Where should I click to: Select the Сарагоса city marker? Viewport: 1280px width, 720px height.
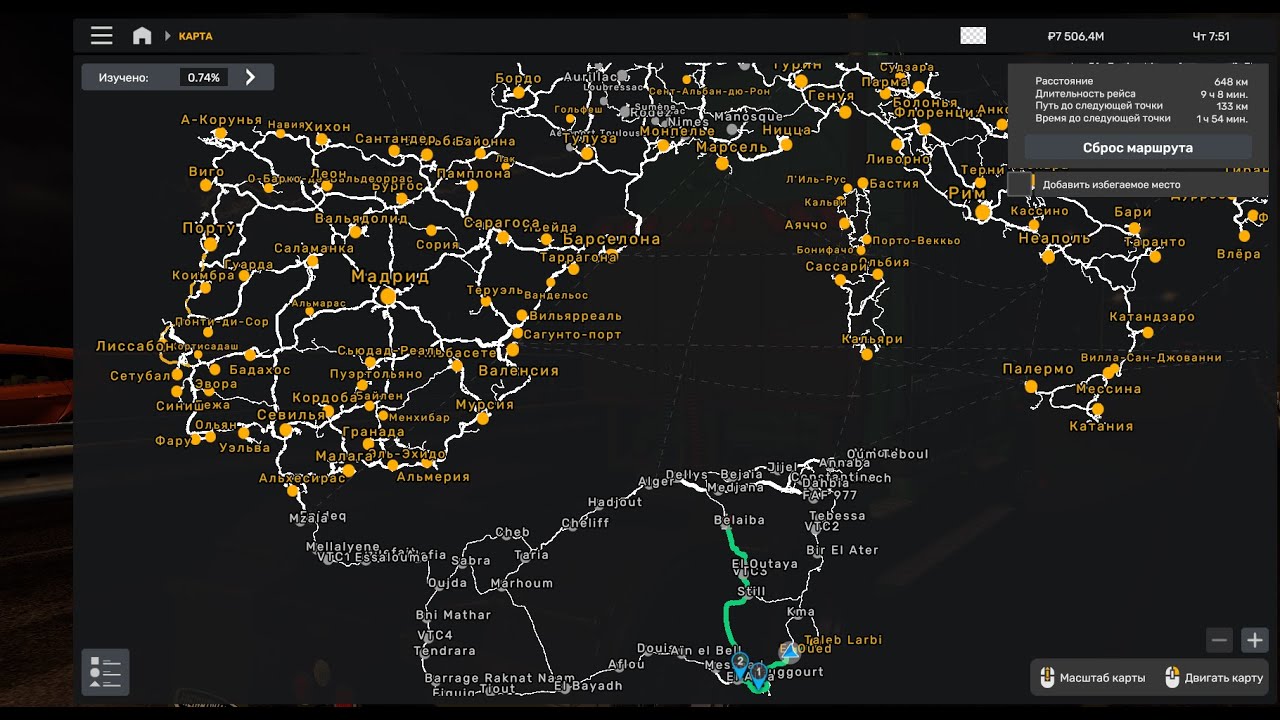[504, 238]
